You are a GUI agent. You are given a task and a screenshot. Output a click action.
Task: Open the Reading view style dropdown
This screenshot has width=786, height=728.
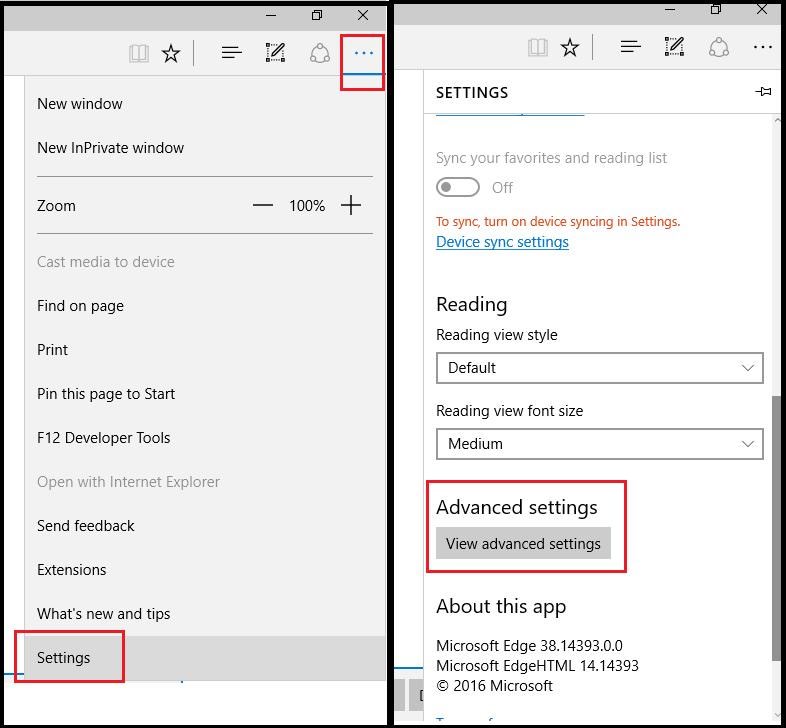point(600,368)
